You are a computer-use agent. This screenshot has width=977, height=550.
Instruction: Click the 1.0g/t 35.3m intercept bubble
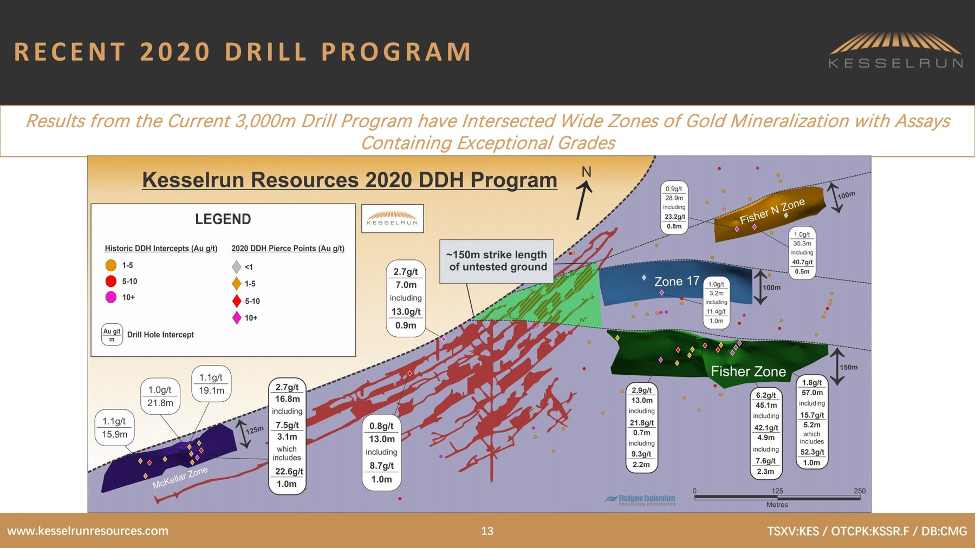point(802,253)
